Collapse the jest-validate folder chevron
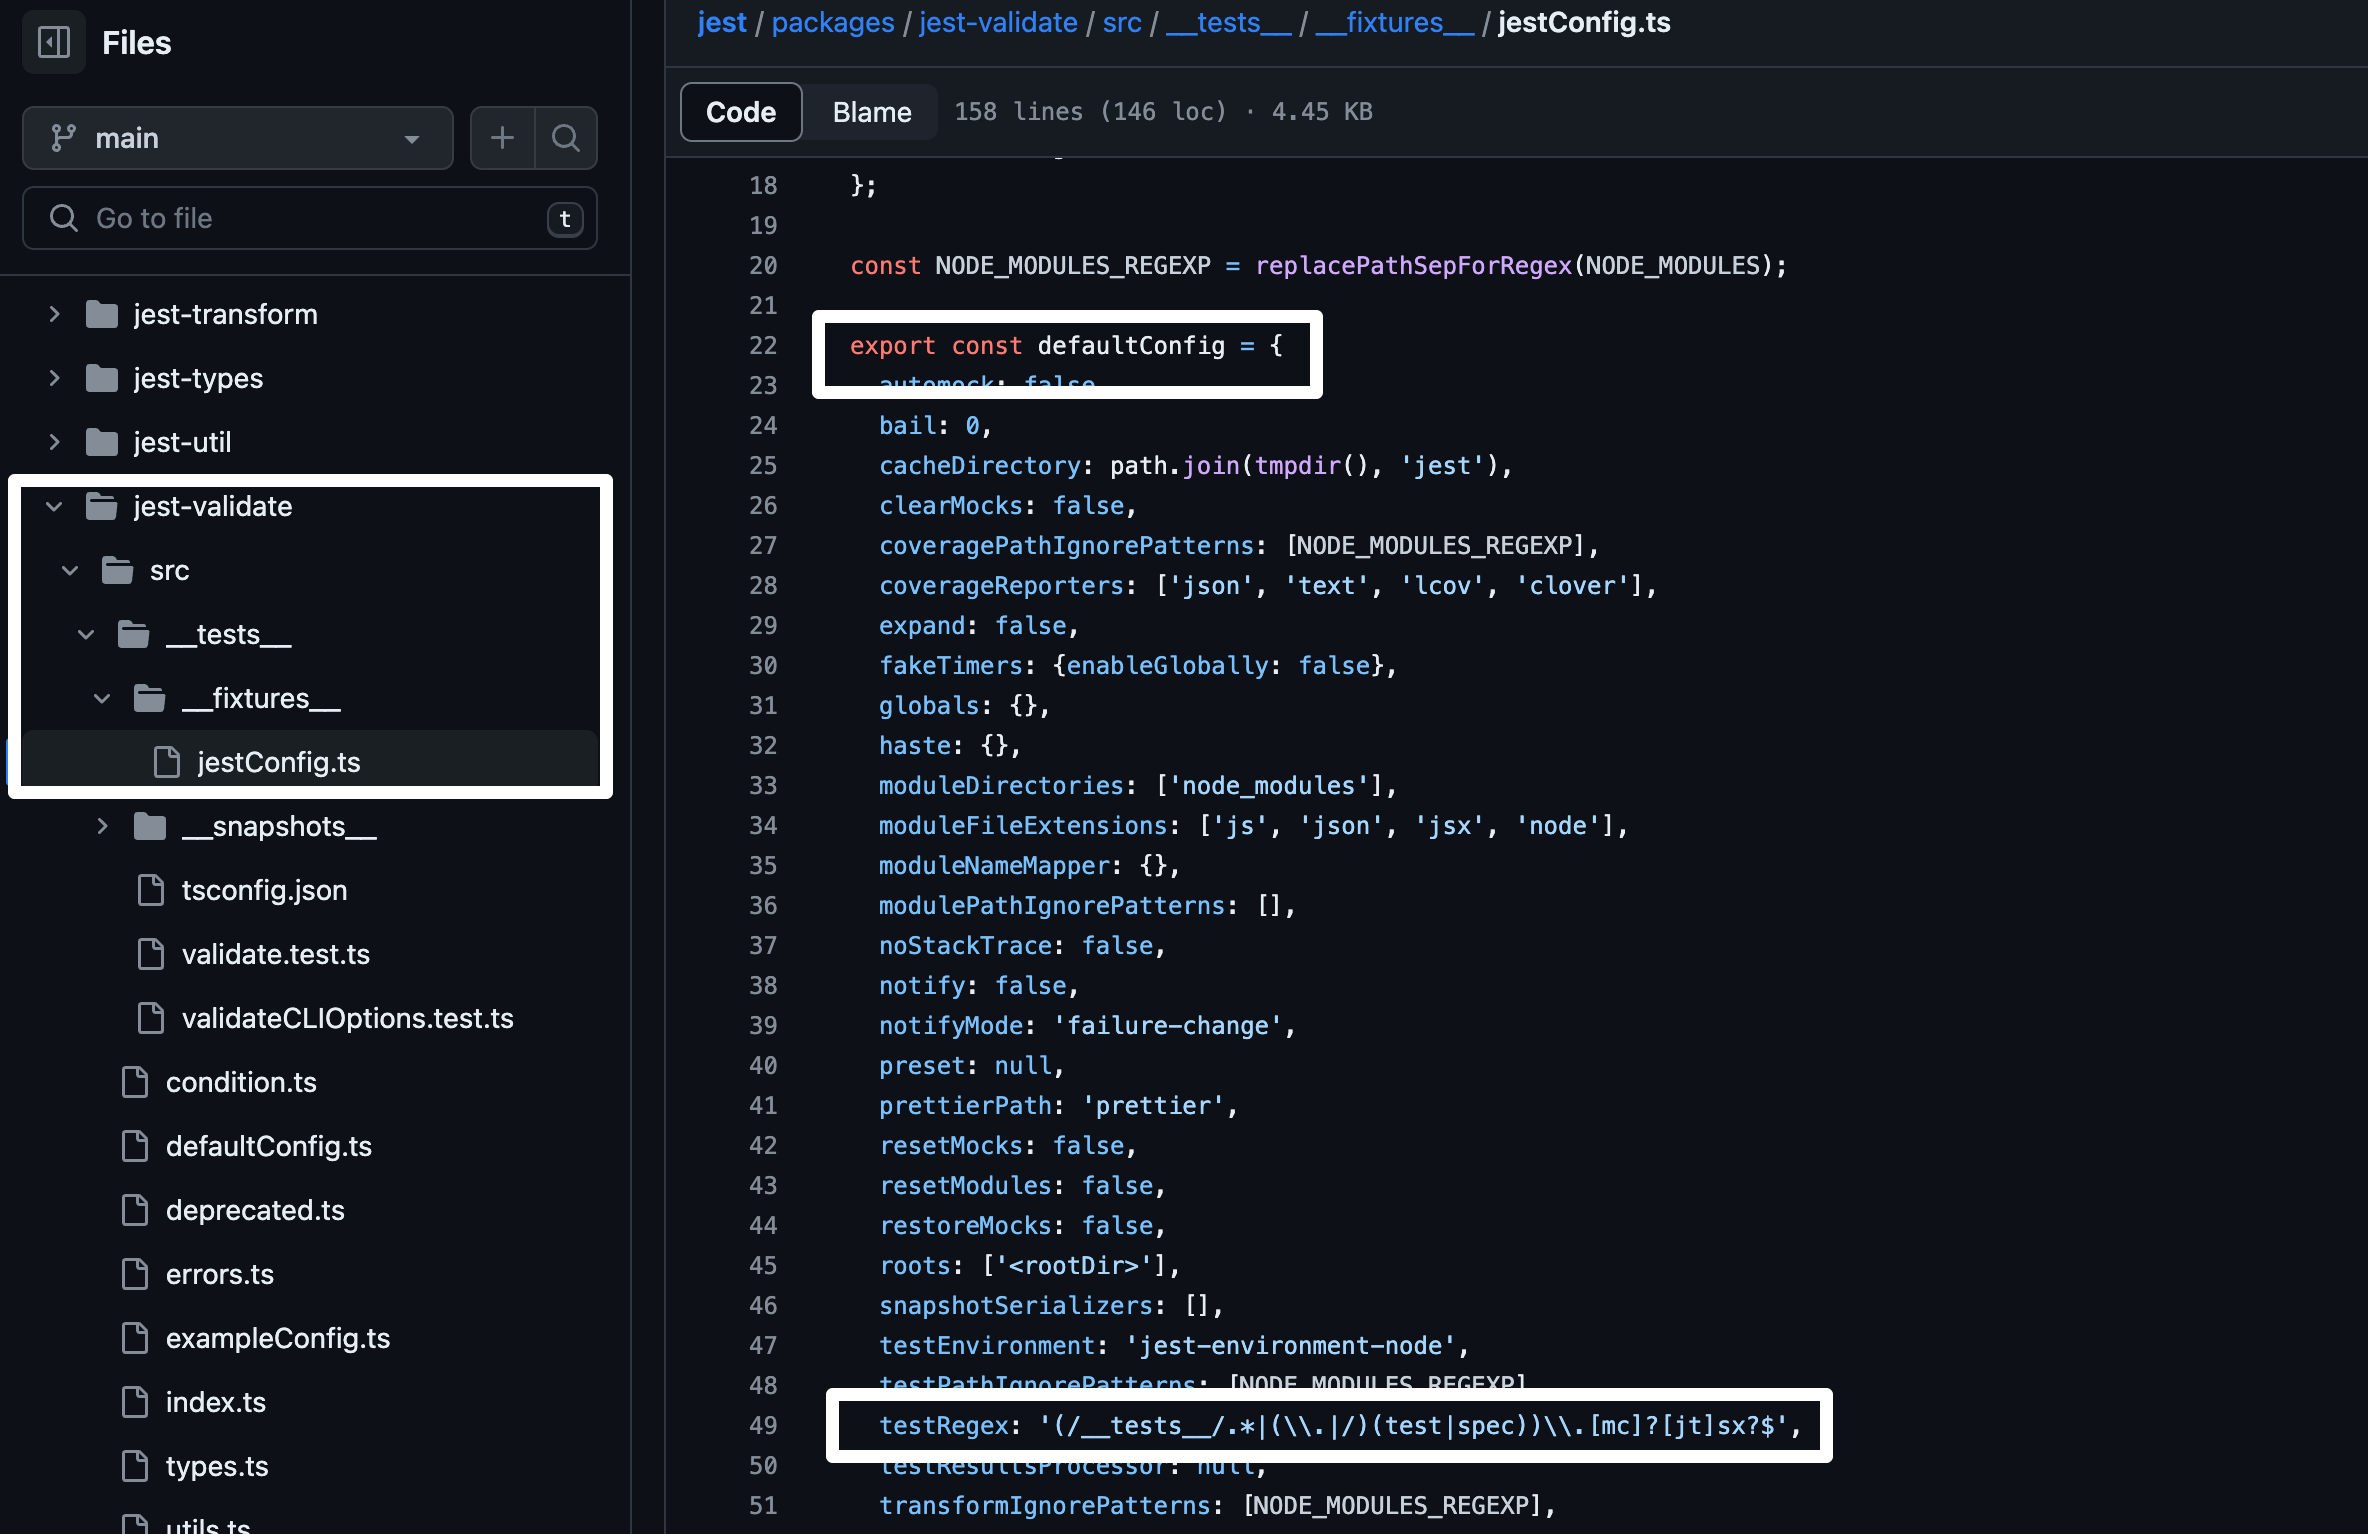The image size is (2368, 1534). (55, 506)
